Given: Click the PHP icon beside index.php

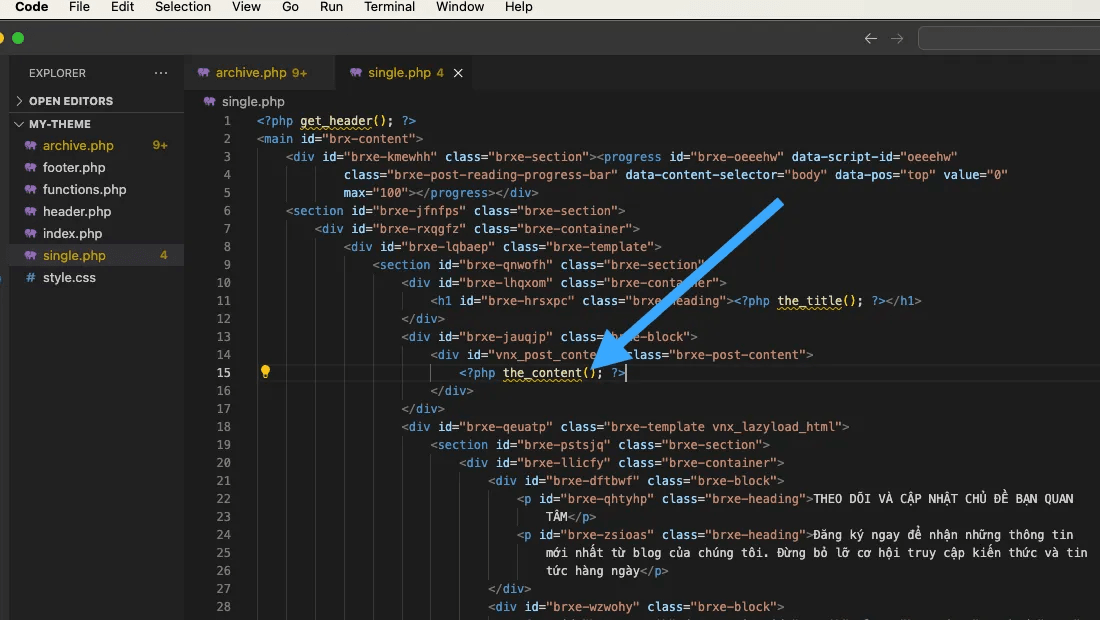Looking at the screenshot, I should [30, 234].
